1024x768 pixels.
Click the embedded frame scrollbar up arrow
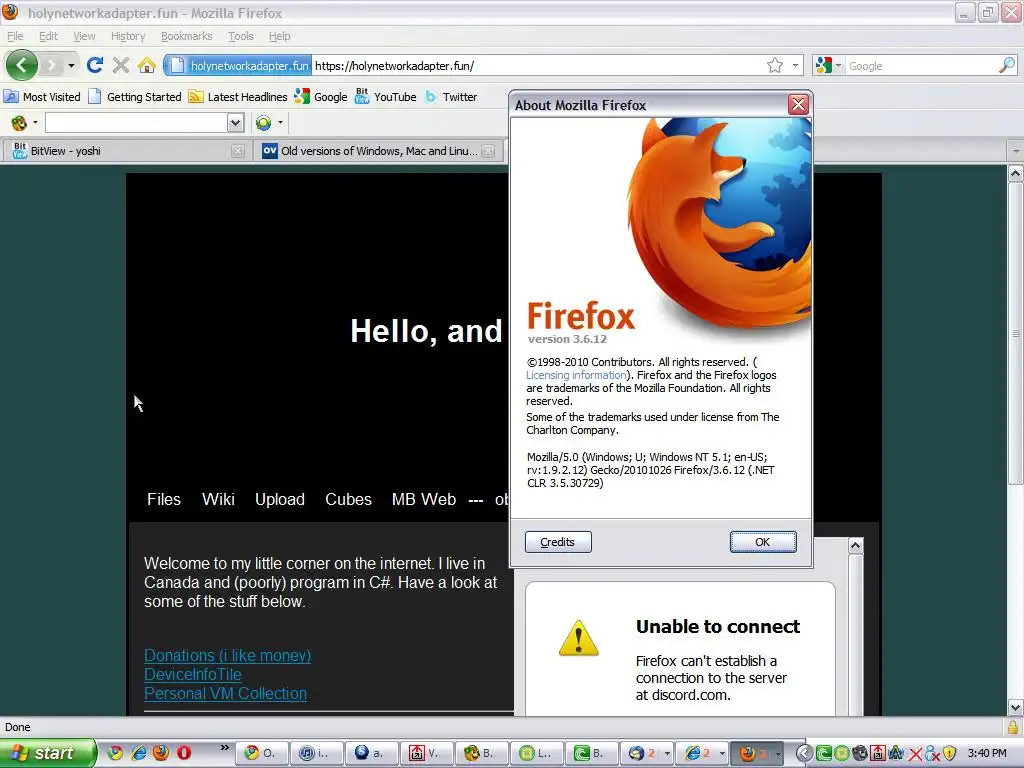pyautogui.click(x=856, y=546)
